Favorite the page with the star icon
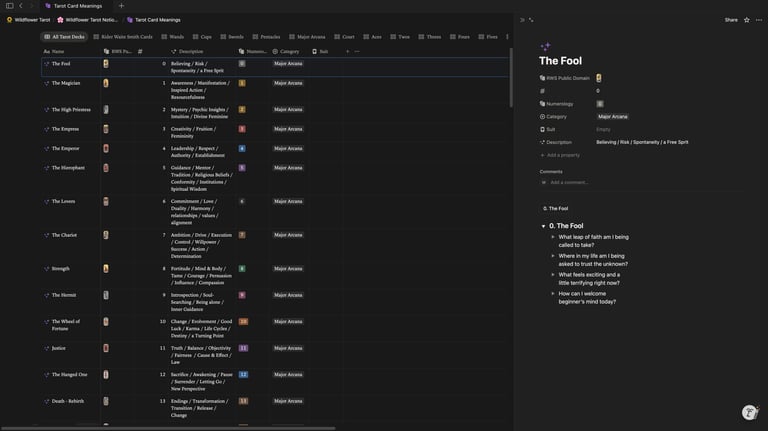 (746, 20)
